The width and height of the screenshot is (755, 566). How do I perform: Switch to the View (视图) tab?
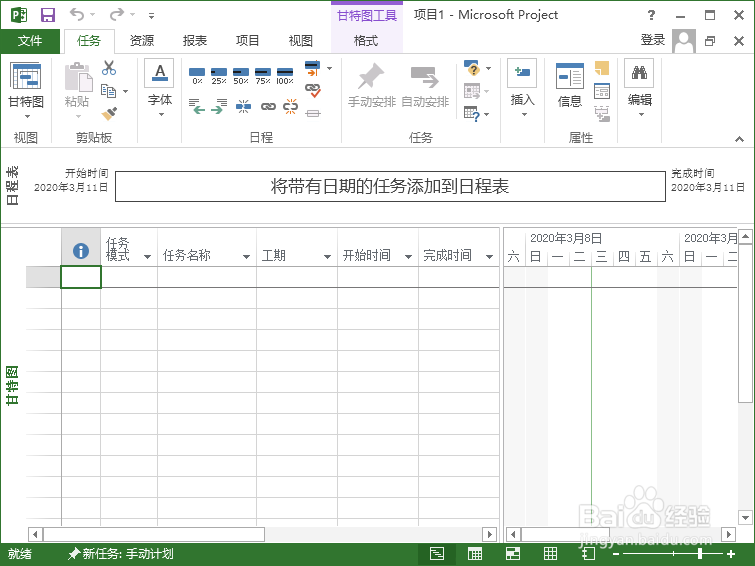point(300,41)
